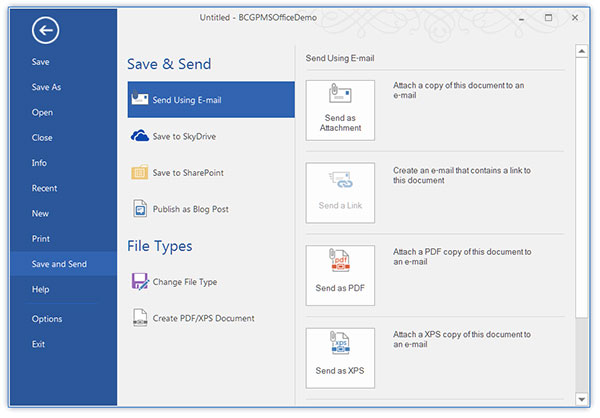Screen dimensions: 600x418
Task: Open the Change File Type icon
Action: click(139, 282)
